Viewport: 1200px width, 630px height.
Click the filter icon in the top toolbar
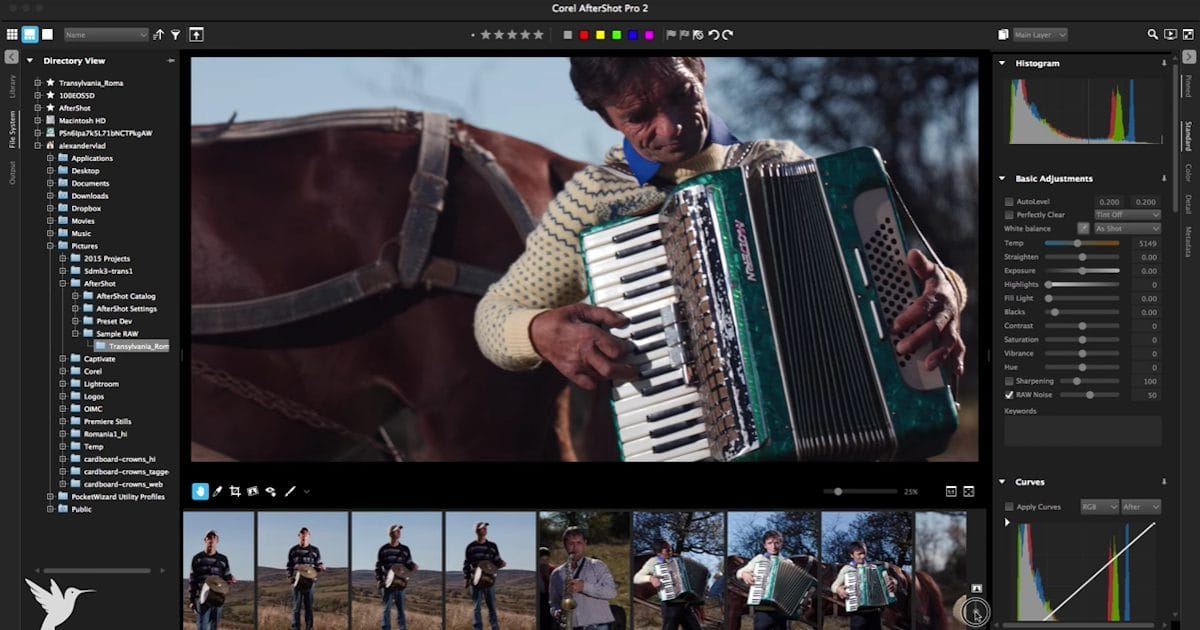pyautogui.click(x=176, y=34)
